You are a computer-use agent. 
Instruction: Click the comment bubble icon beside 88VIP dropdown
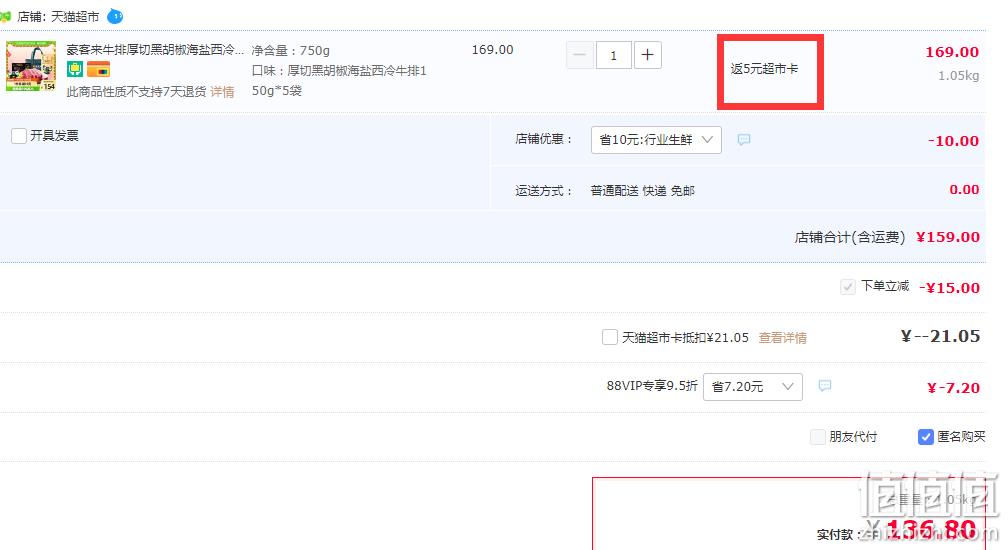coord(825,386)
